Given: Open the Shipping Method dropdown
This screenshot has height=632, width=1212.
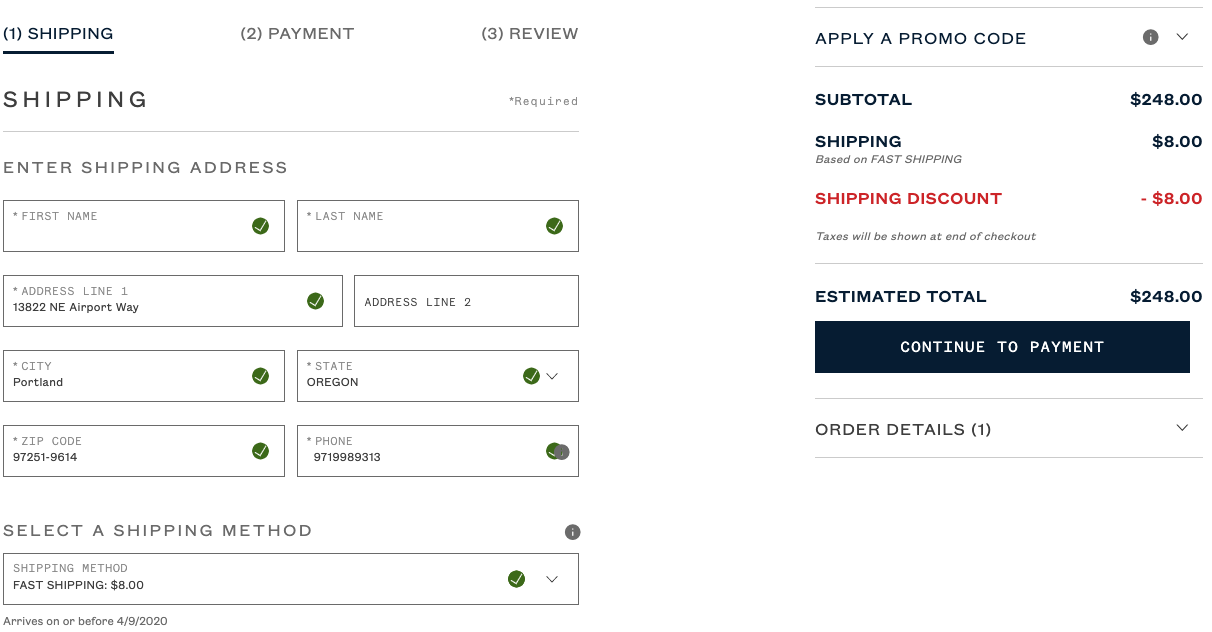Looking at the screenshot, I should (552, 579).
